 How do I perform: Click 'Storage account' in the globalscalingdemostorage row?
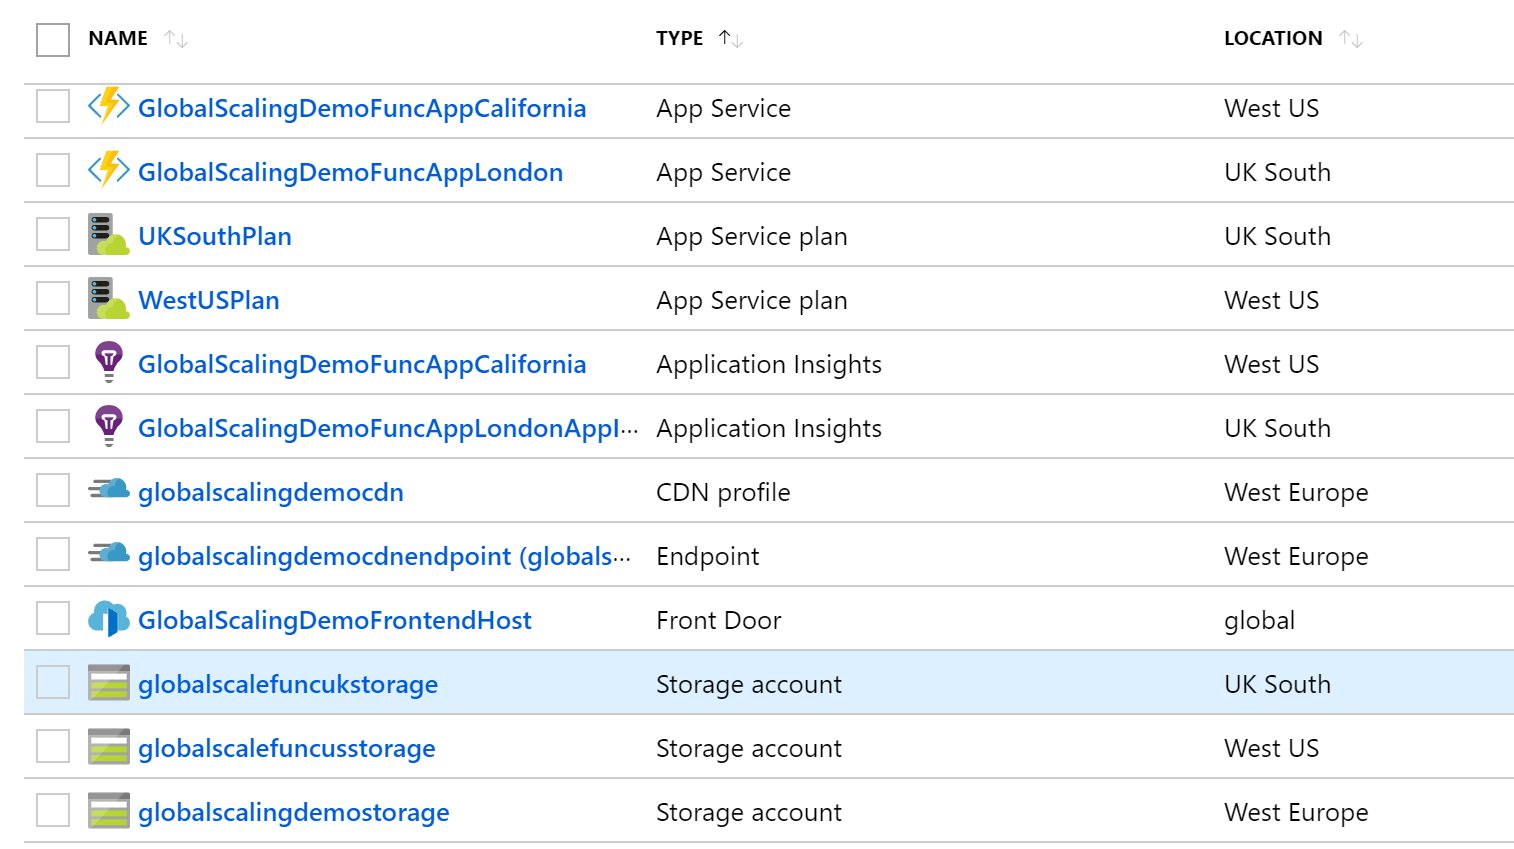pos(749,812)
